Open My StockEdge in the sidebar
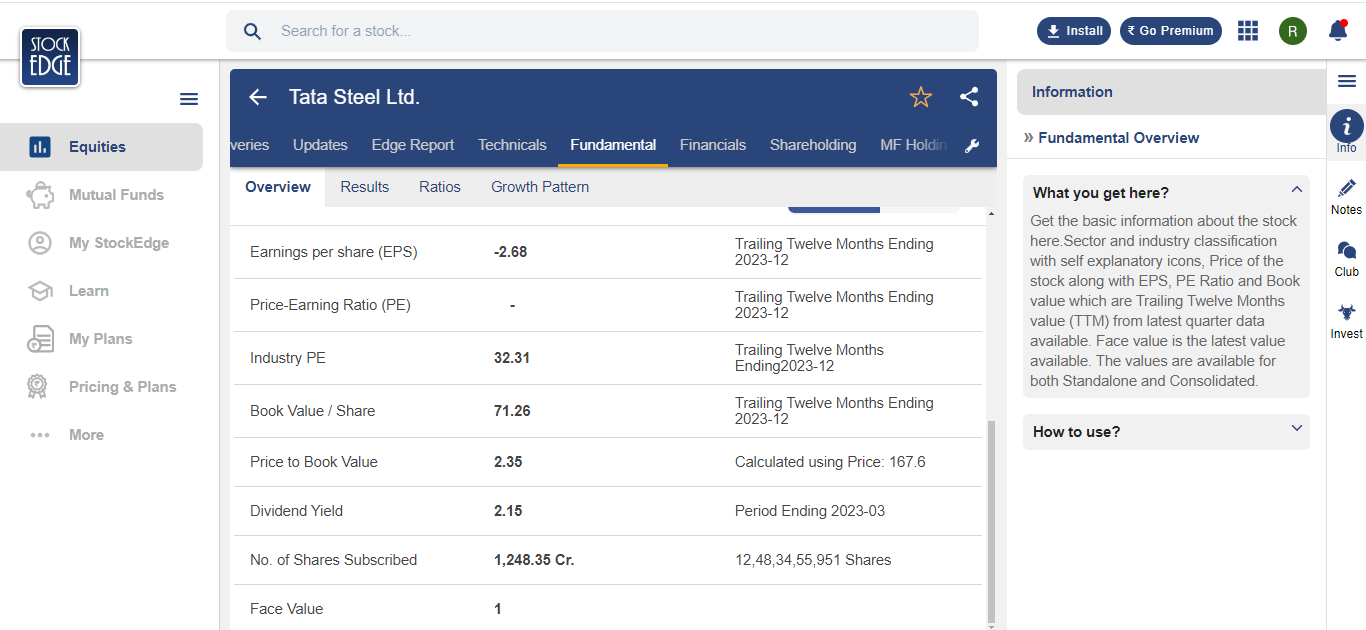The image size is (1366, 630). point(101,243)
